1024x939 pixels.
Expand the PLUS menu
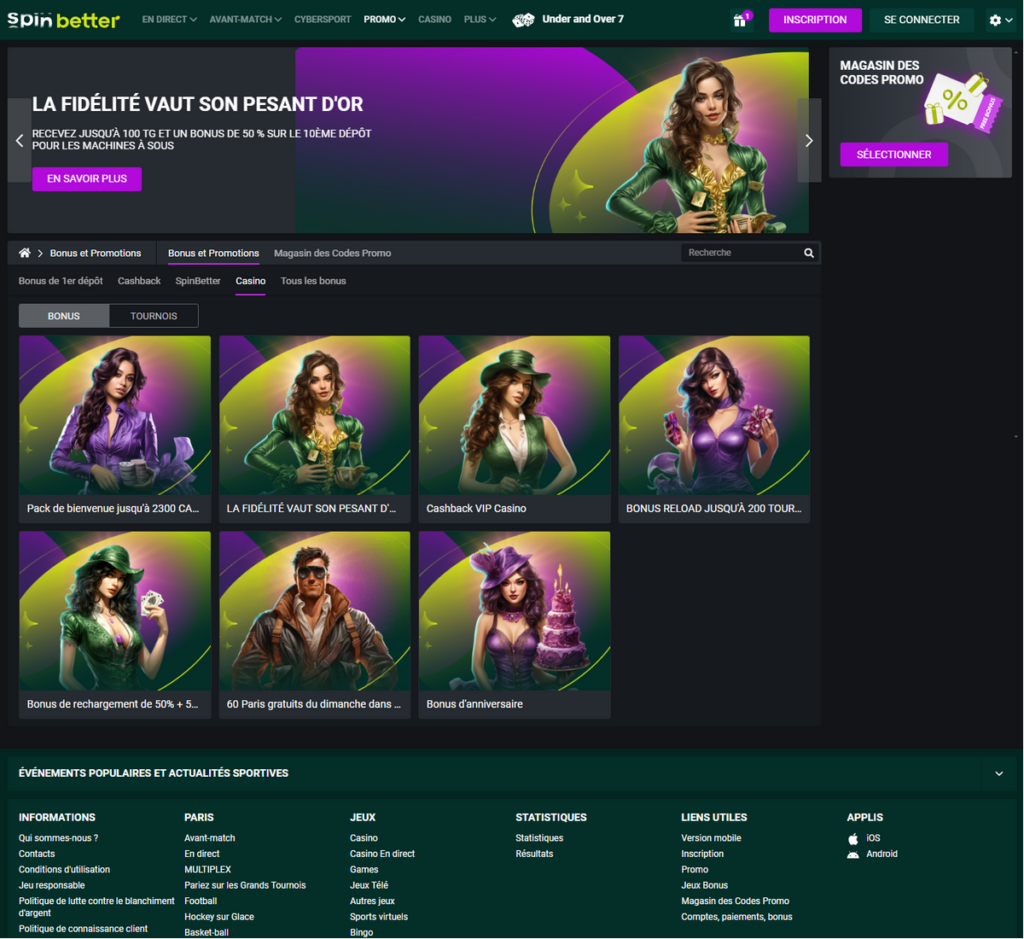coord(479,20)
